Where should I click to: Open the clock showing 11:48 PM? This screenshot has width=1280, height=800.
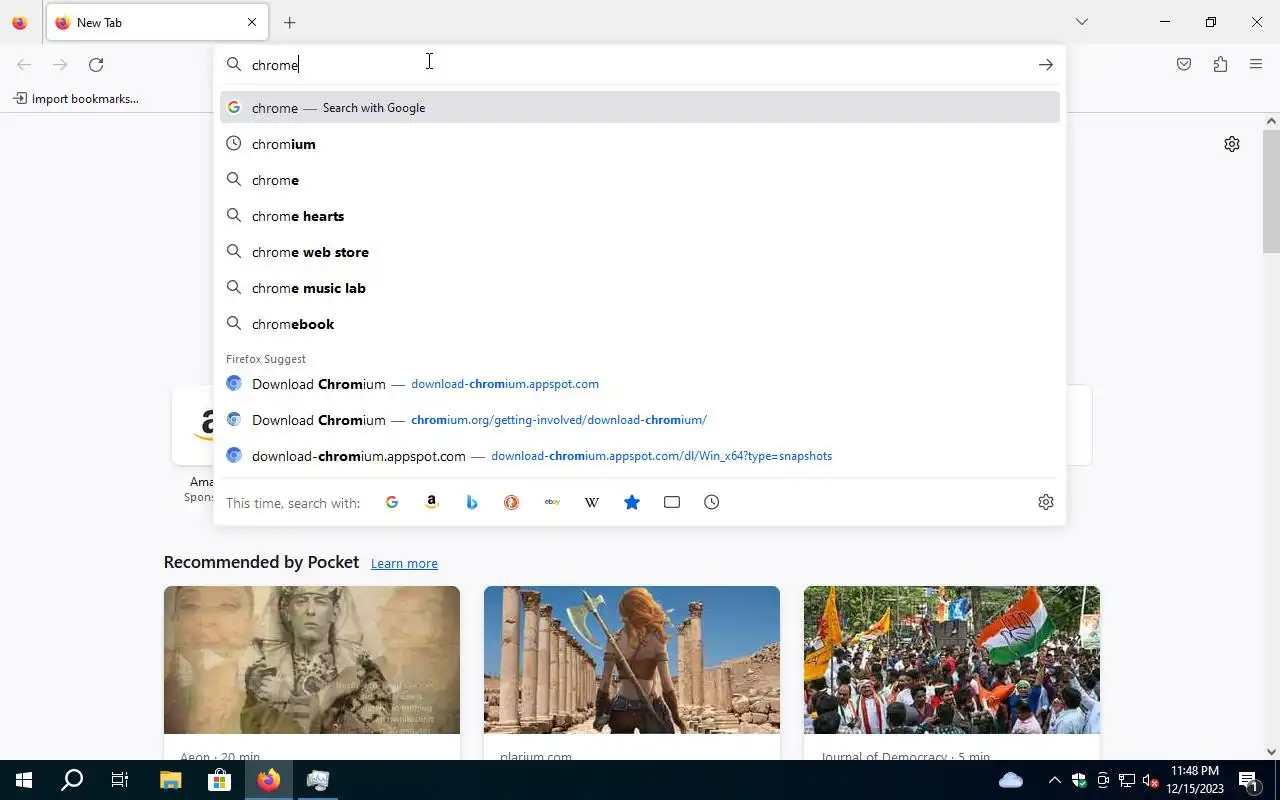coord(1195,780)
